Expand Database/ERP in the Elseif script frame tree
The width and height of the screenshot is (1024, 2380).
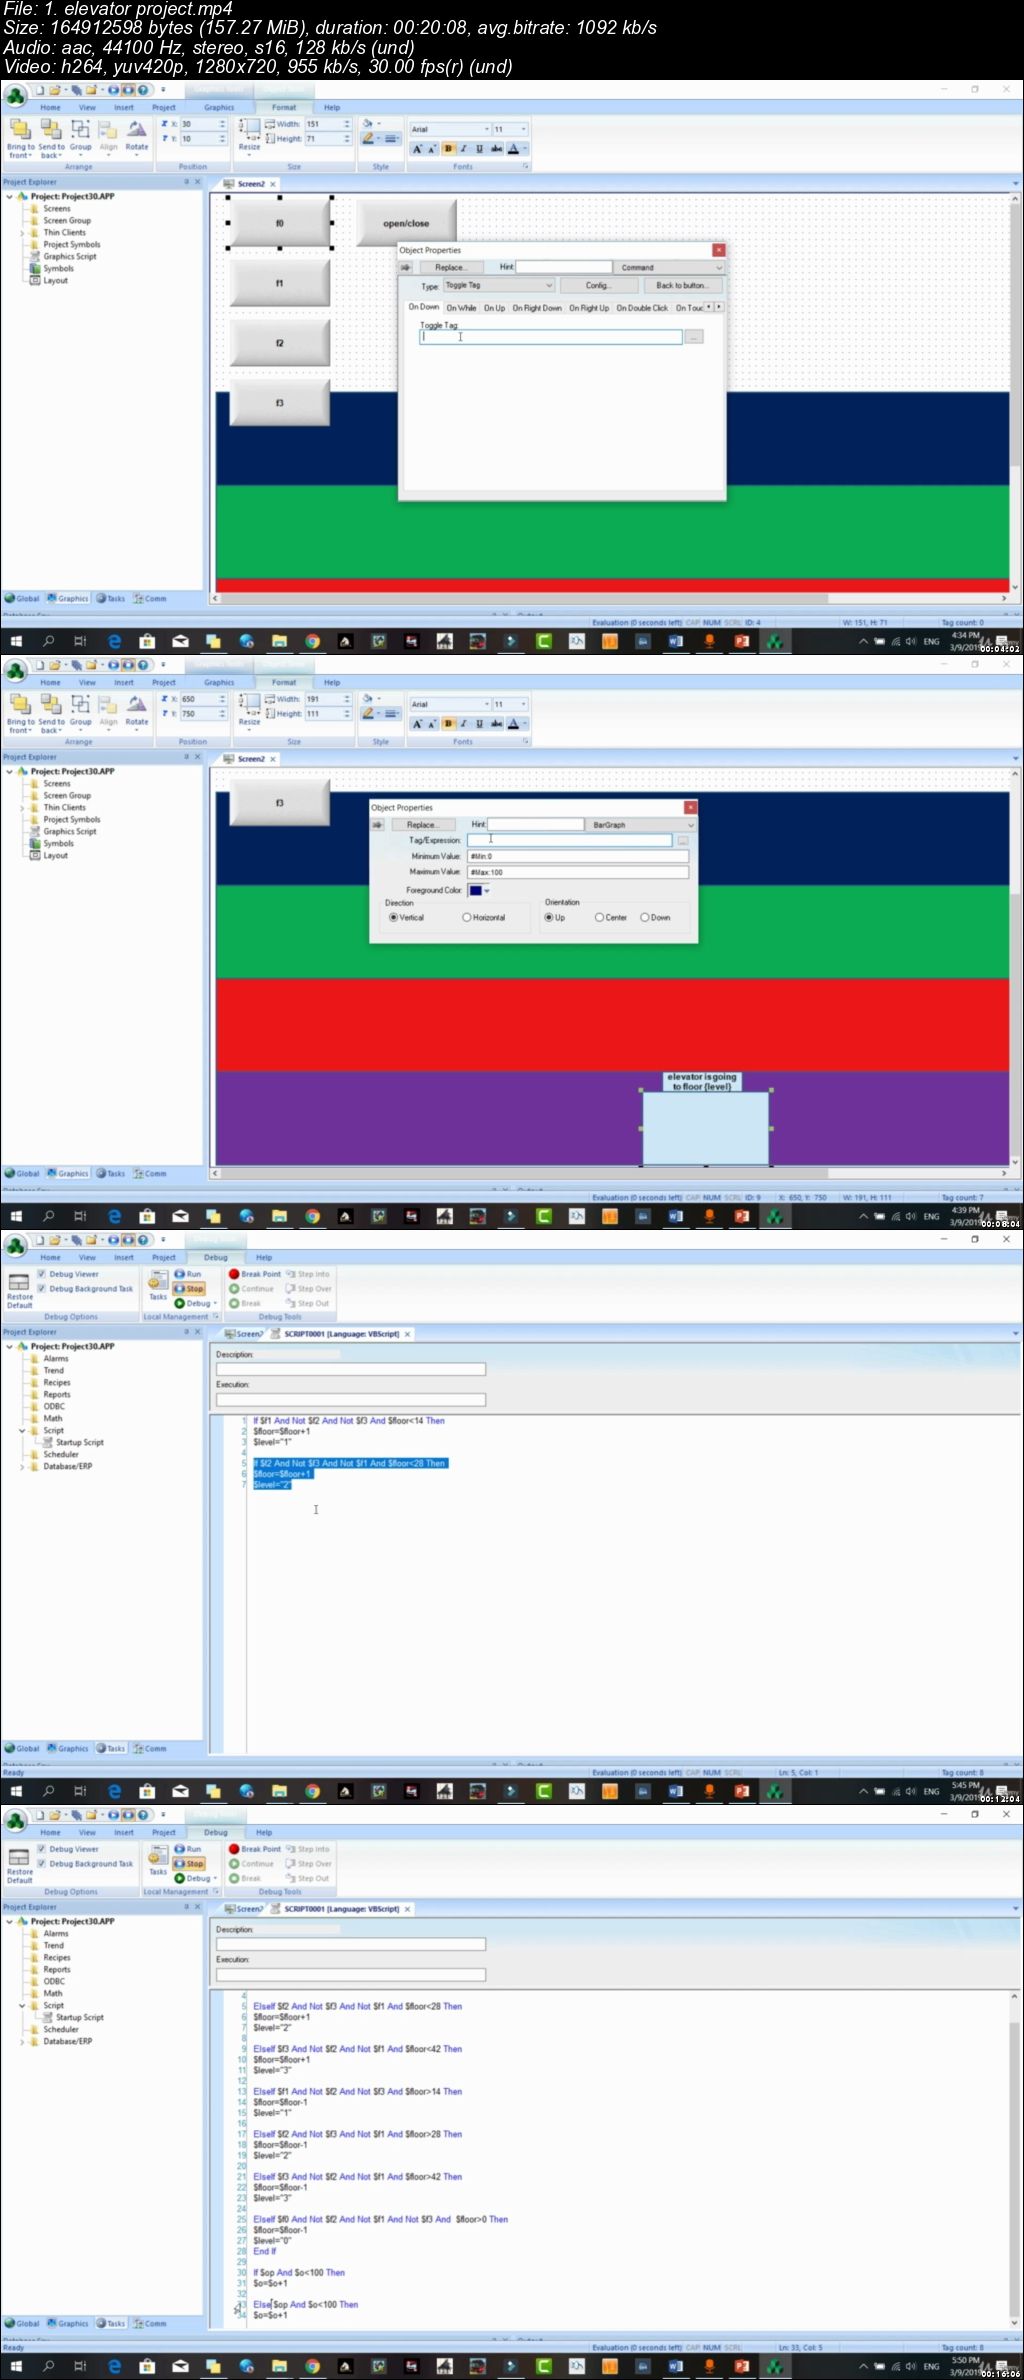tap(22, 2042)
